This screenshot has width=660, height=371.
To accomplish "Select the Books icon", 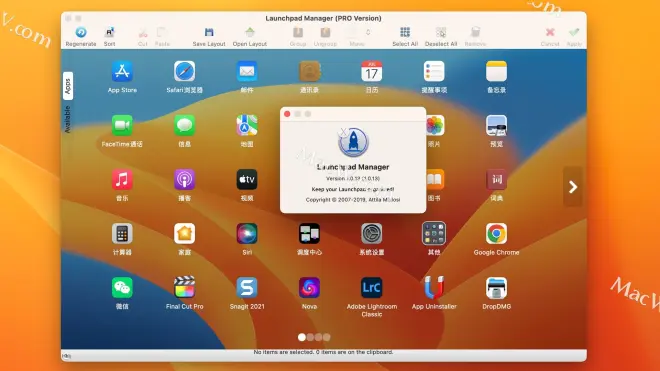I will [x=435, y=179].
